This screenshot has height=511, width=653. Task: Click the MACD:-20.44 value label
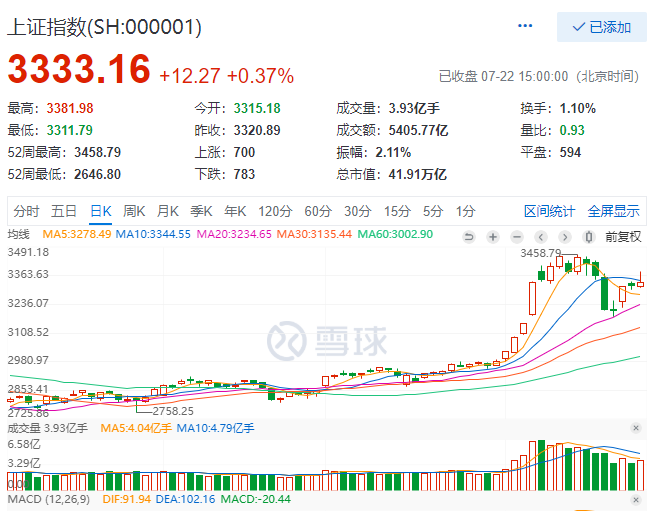pyautogui.click(x=255, y=499)
